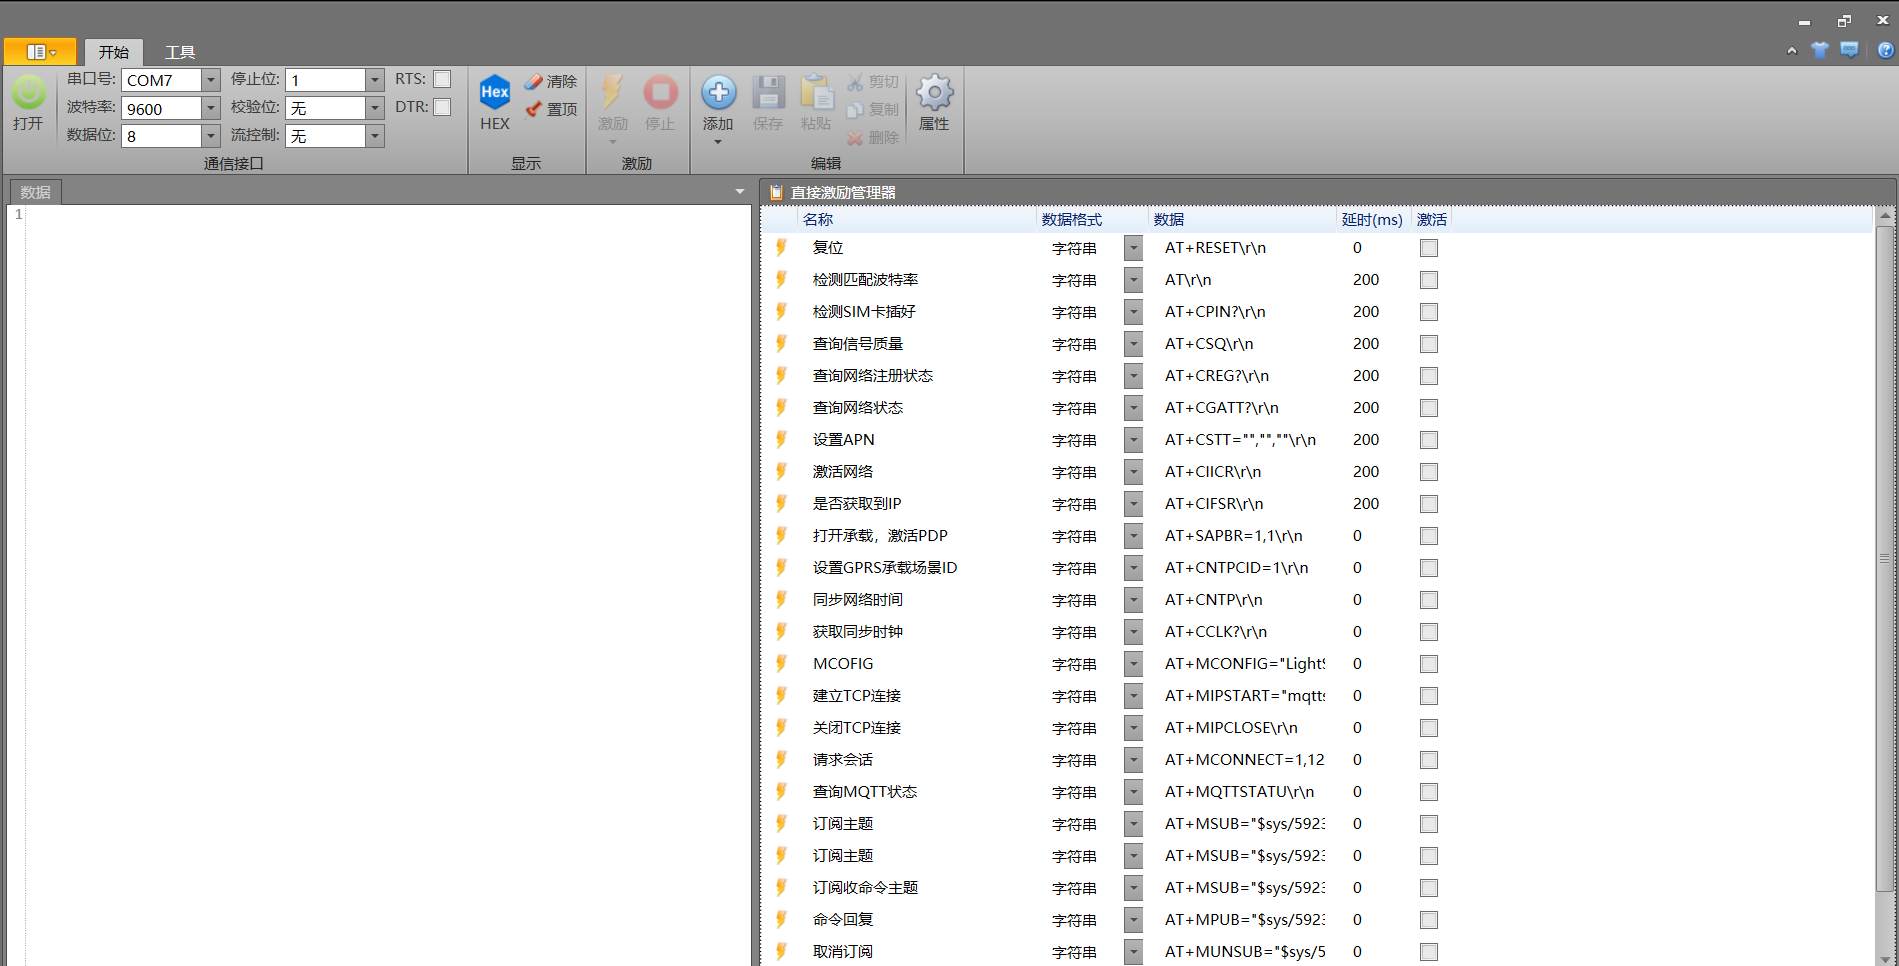Enable the RTS checkbox
Viewport: 1899px width, 966px height.
[x=442, y=79]
